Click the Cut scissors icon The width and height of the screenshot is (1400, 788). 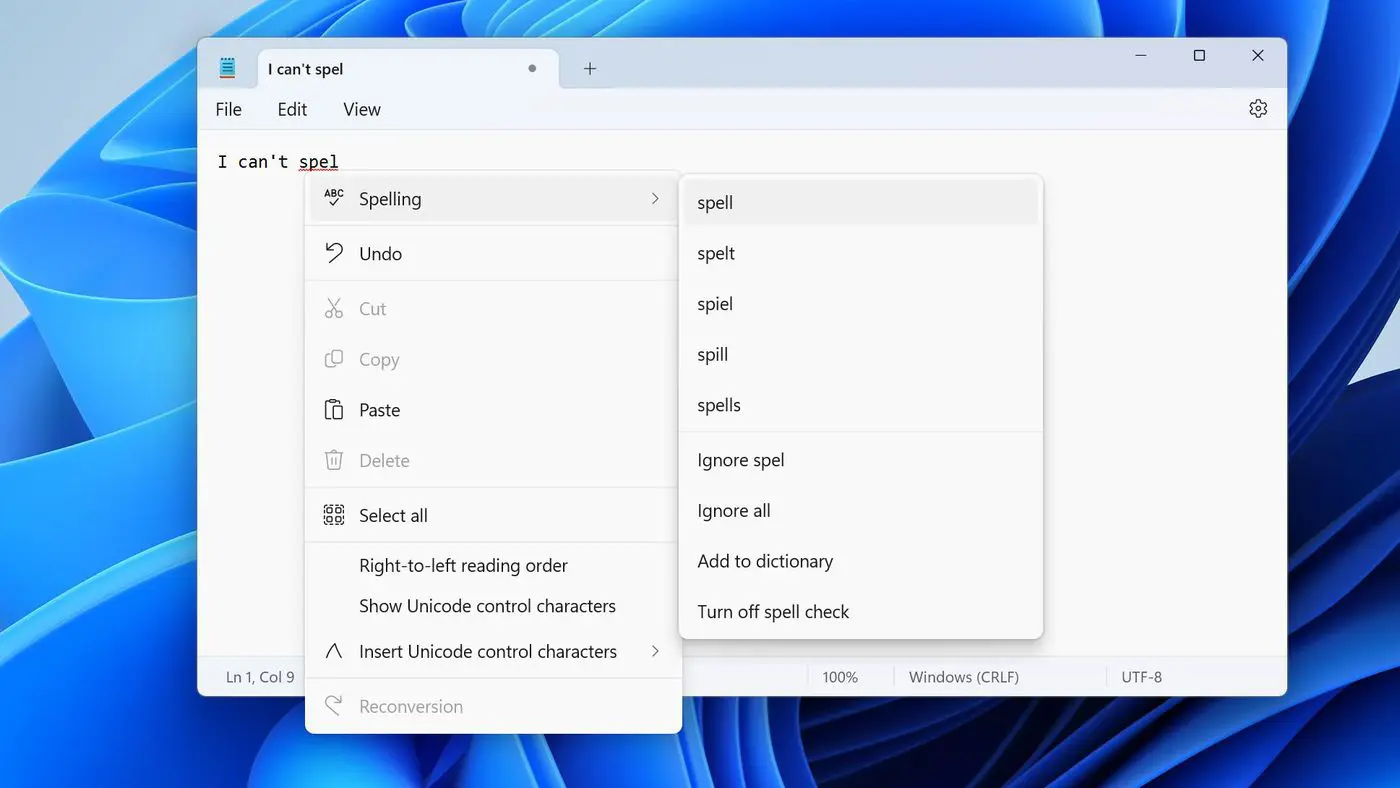pos(334,309)
